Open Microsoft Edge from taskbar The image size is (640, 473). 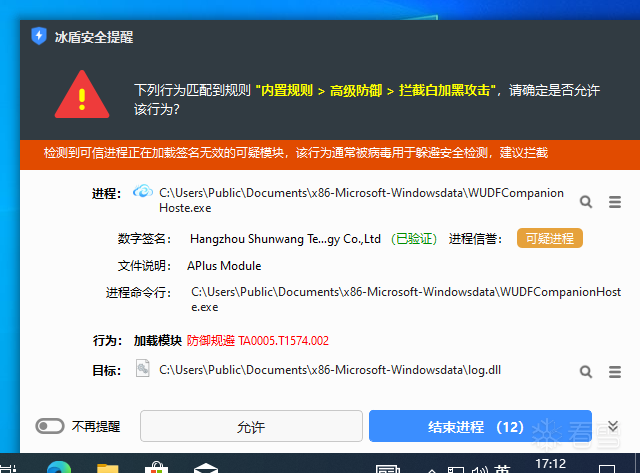[x=59, y=467]
